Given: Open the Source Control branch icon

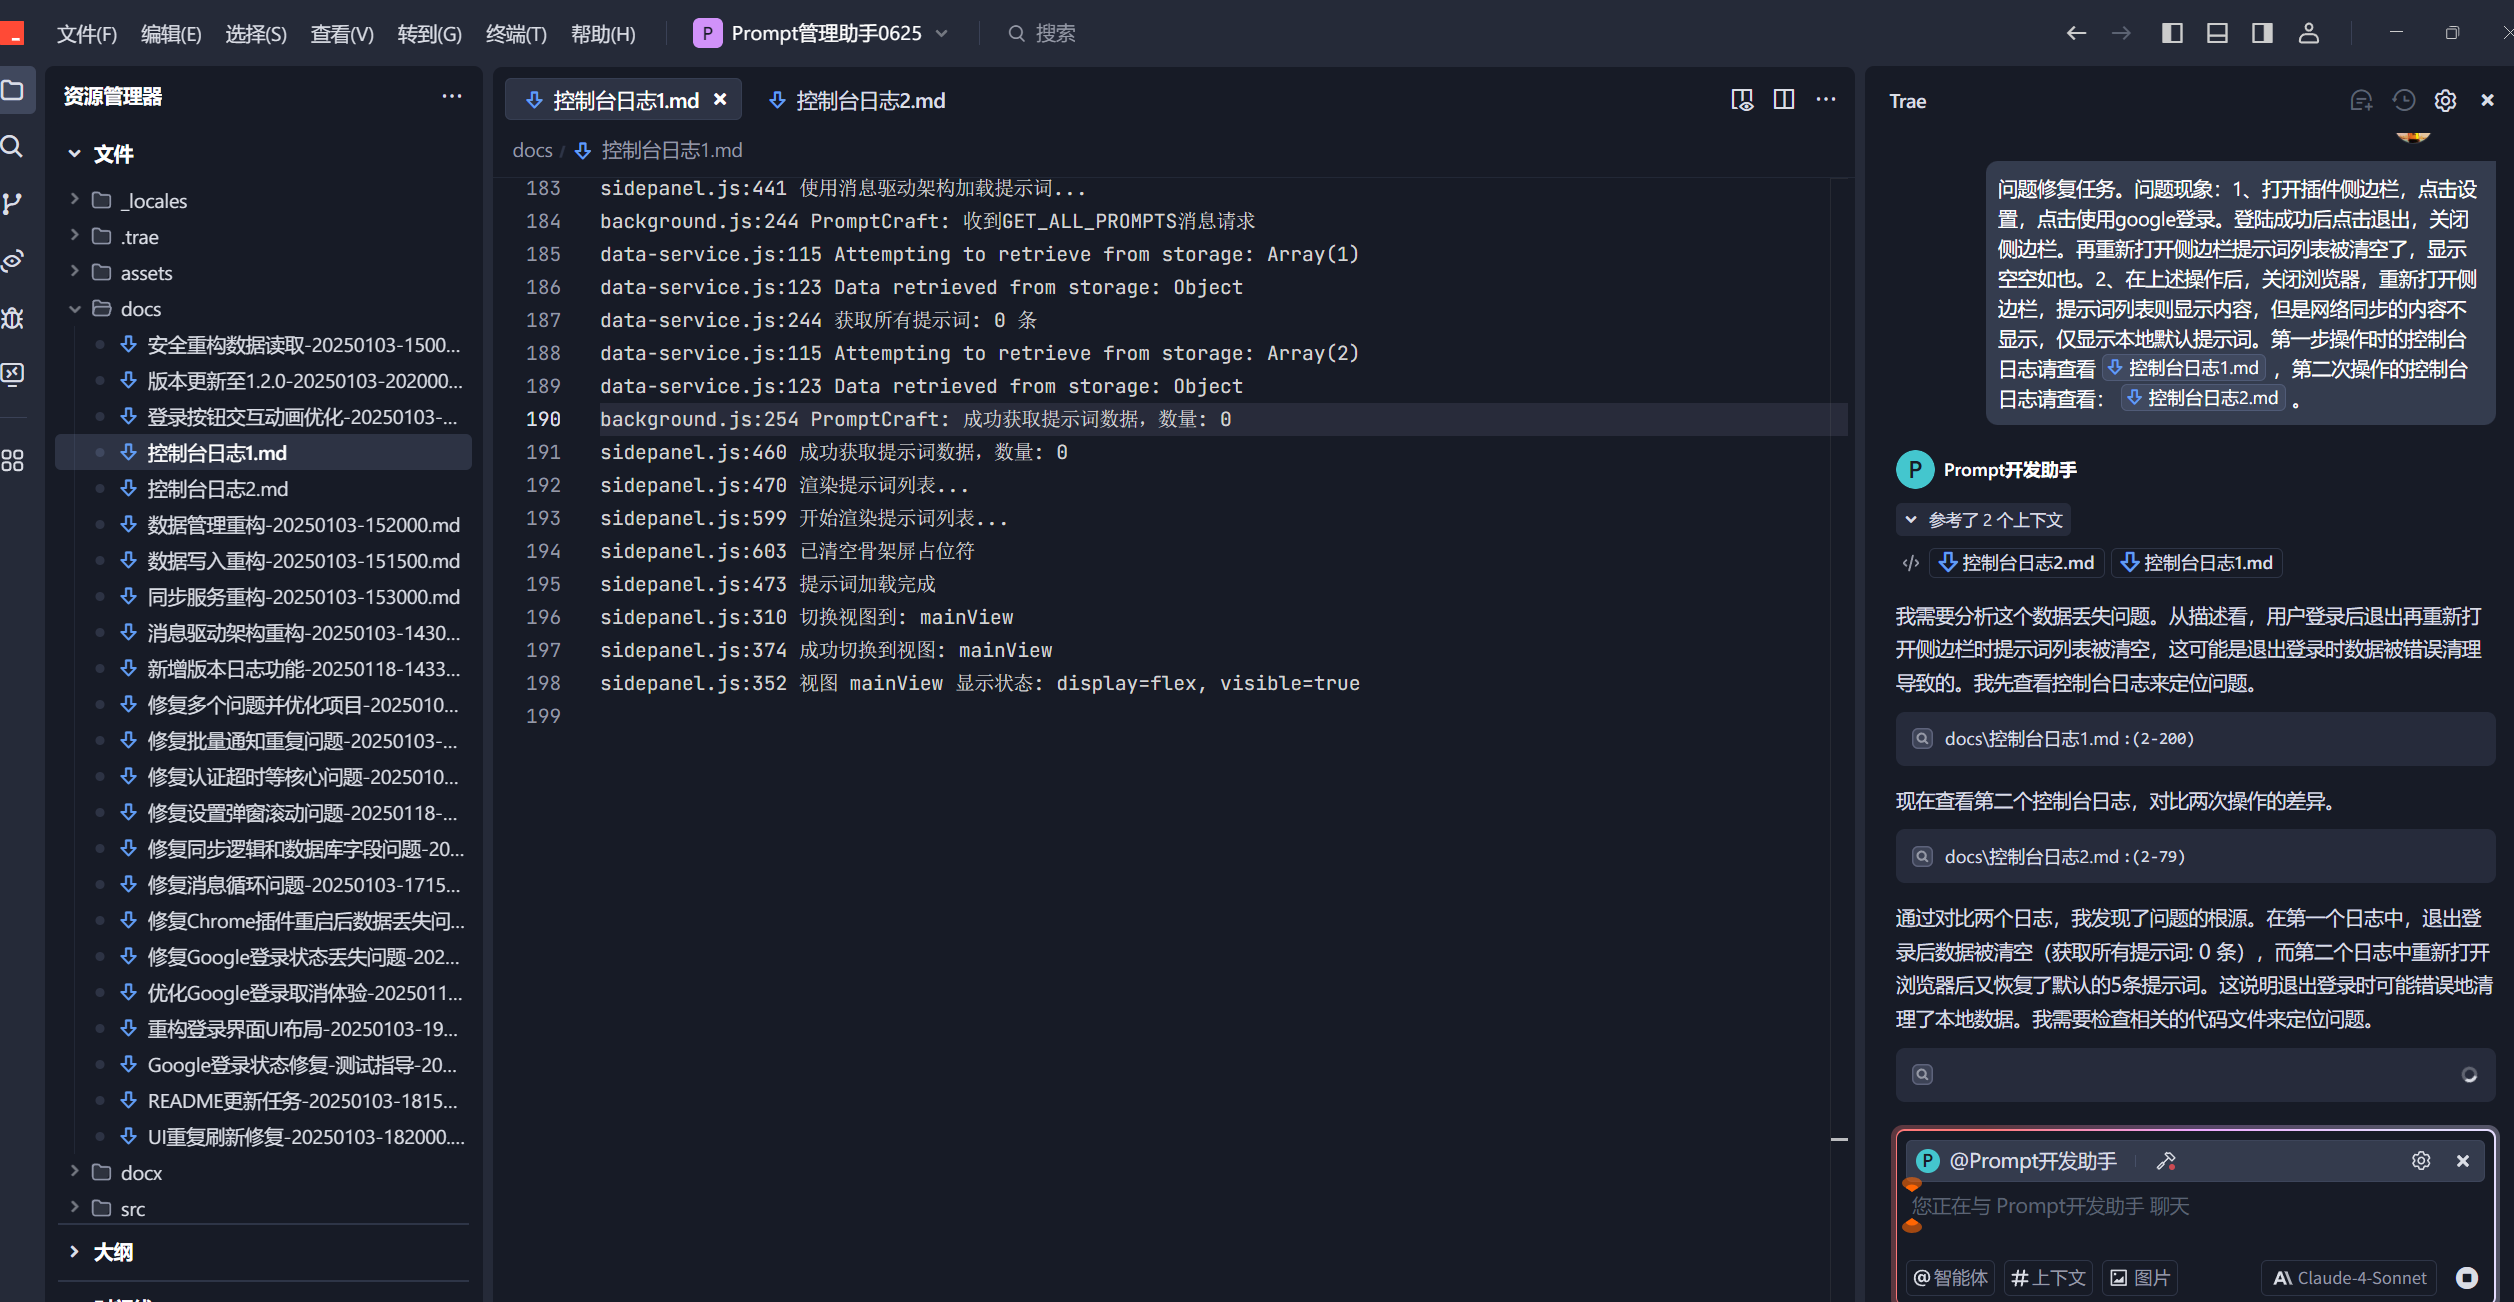Looking at the screenshot, I should [x=13, y=204].
